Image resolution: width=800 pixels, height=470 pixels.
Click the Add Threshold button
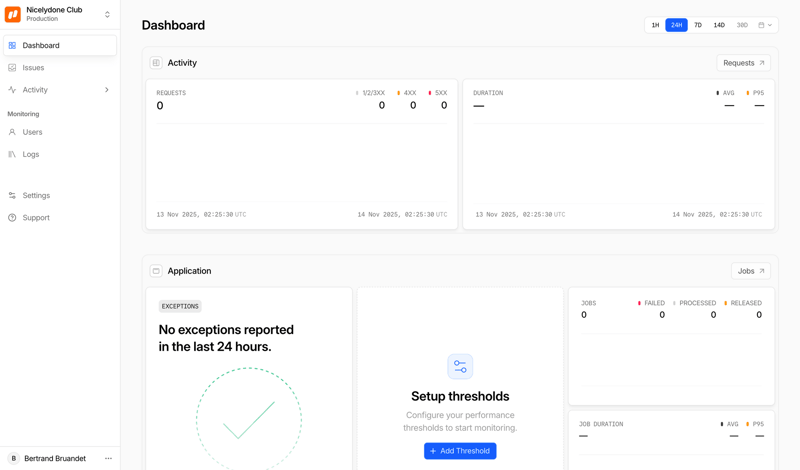460,451
